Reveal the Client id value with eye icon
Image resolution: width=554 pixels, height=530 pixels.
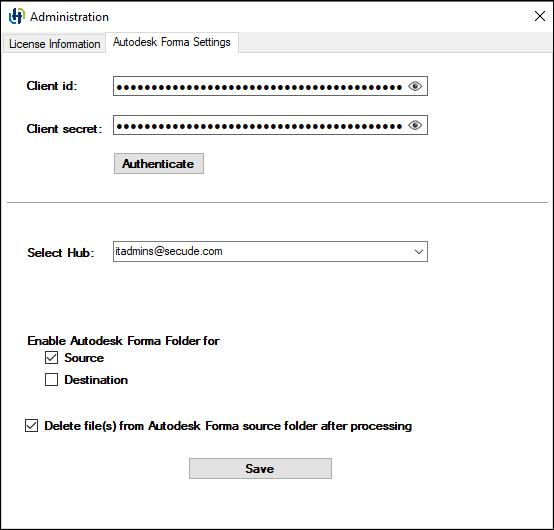click(x=415, y=86)
